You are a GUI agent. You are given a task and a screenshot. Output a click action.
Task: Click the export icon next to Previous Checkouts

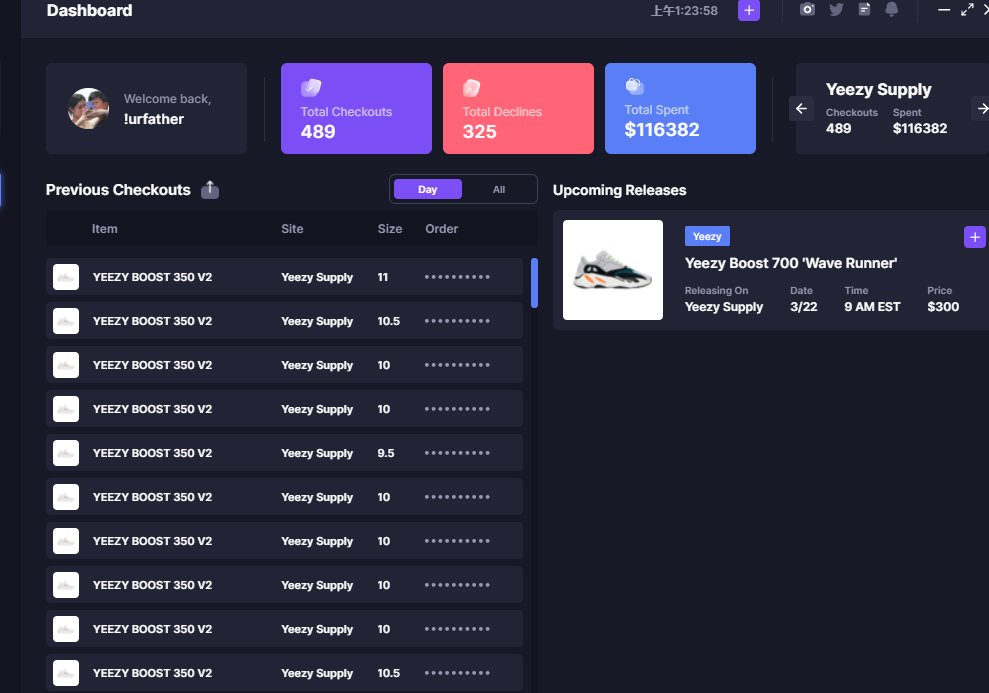(210, 190)
